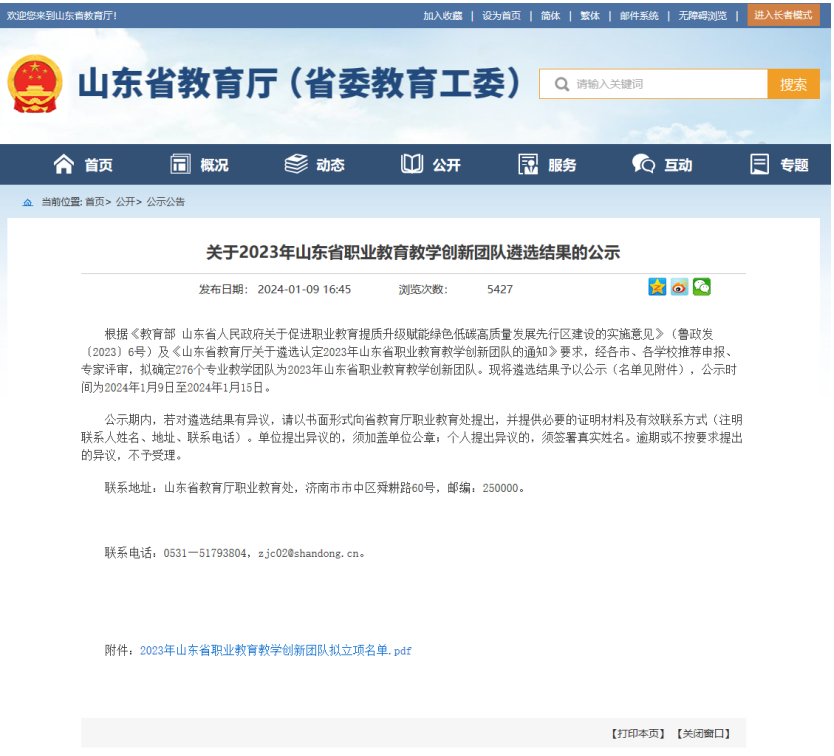834x756 pixels.
Task: Open 首页 home navigation item
Action: coord(83,165)
